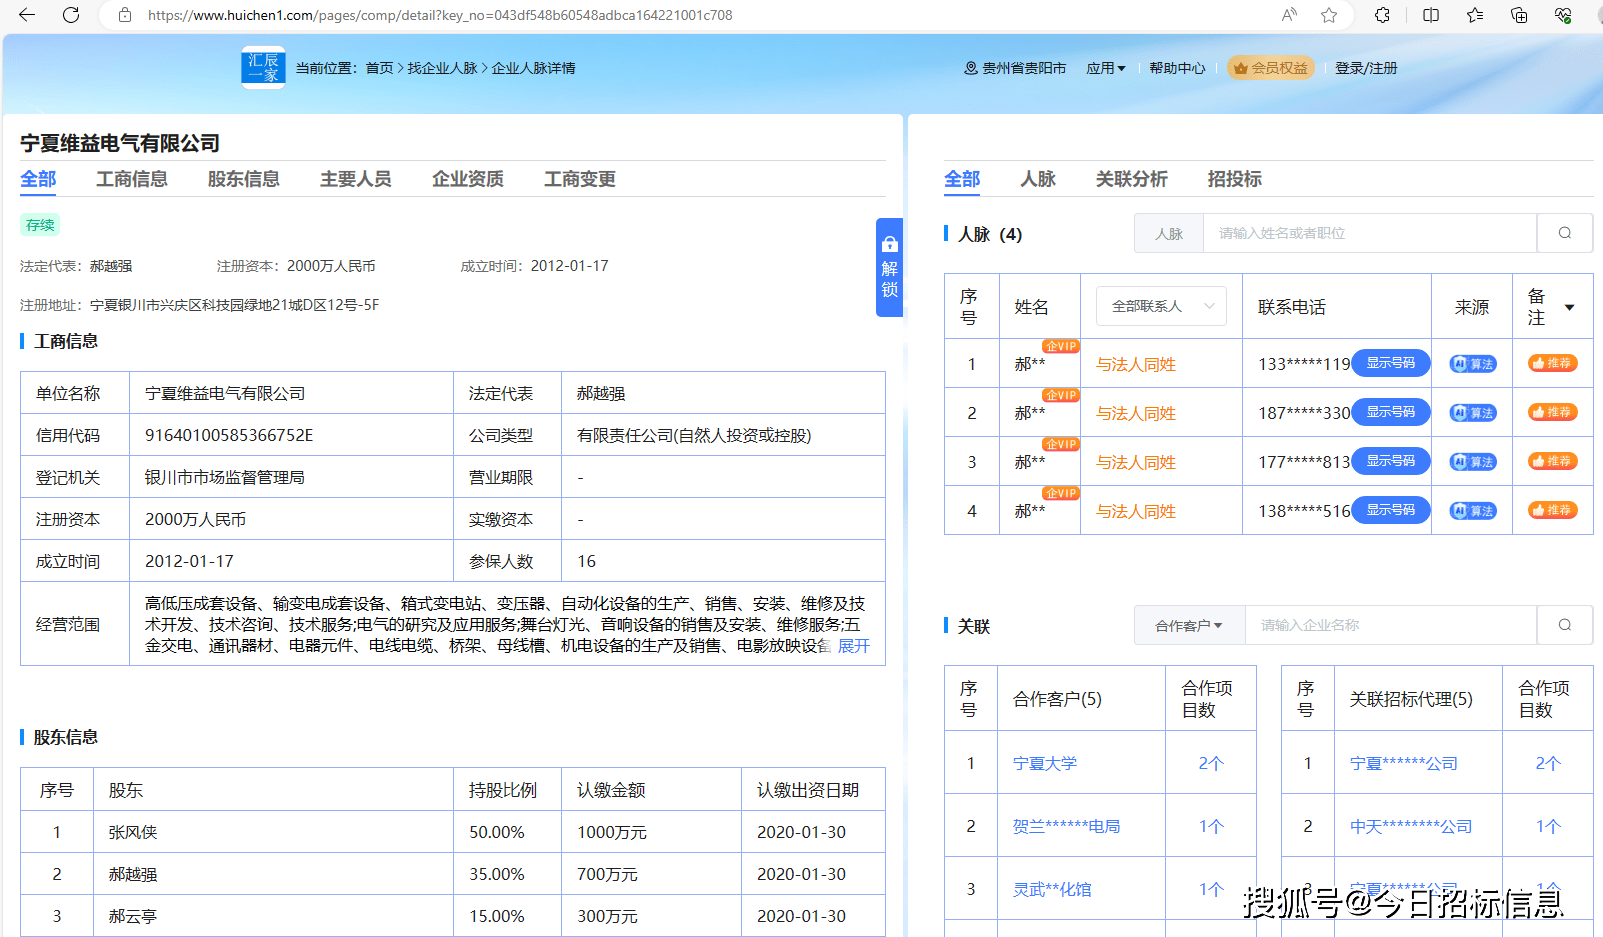This screenshot has height=937, width=1603.
Task: Open 贺兰******电局 partner link
Action: [x=1066, y=826]
